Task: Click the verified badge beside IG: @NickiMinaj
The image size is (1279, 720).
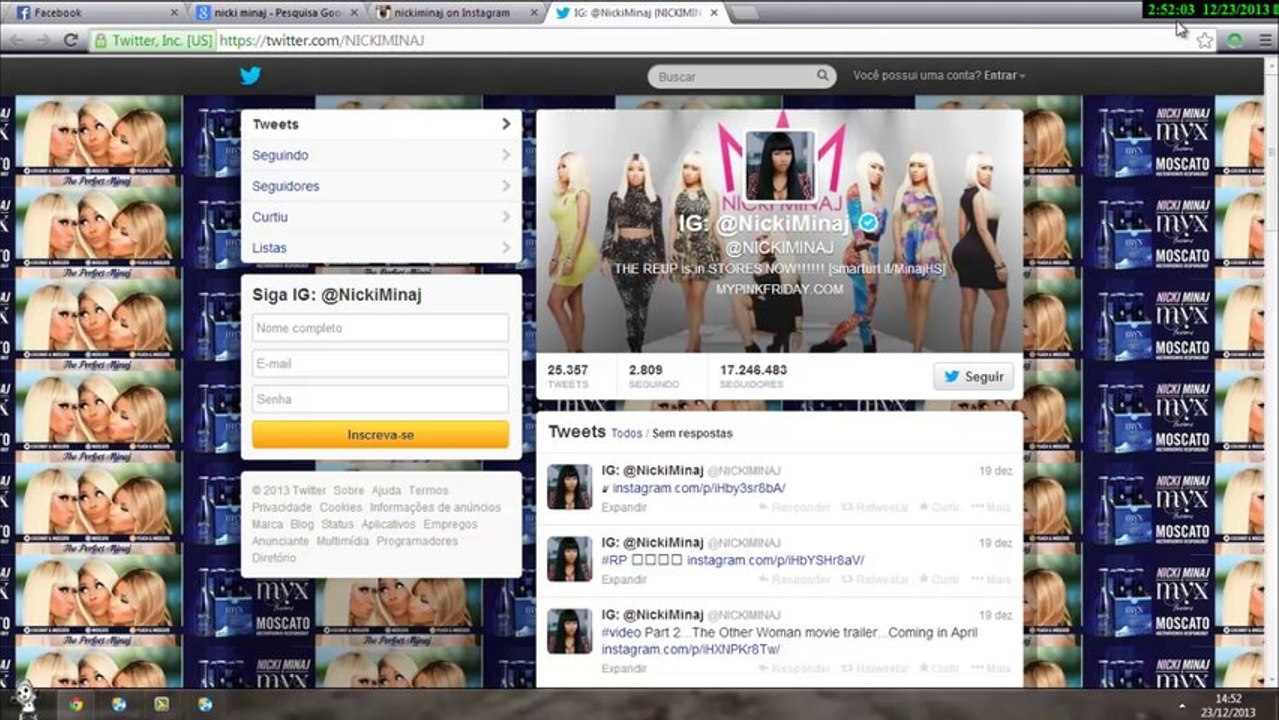Action: point(869,223)
